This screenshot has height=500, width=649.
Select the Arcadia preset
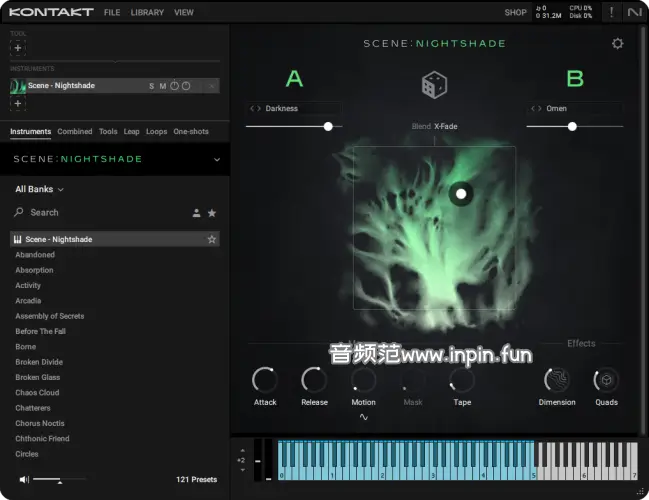click(28, 300)
